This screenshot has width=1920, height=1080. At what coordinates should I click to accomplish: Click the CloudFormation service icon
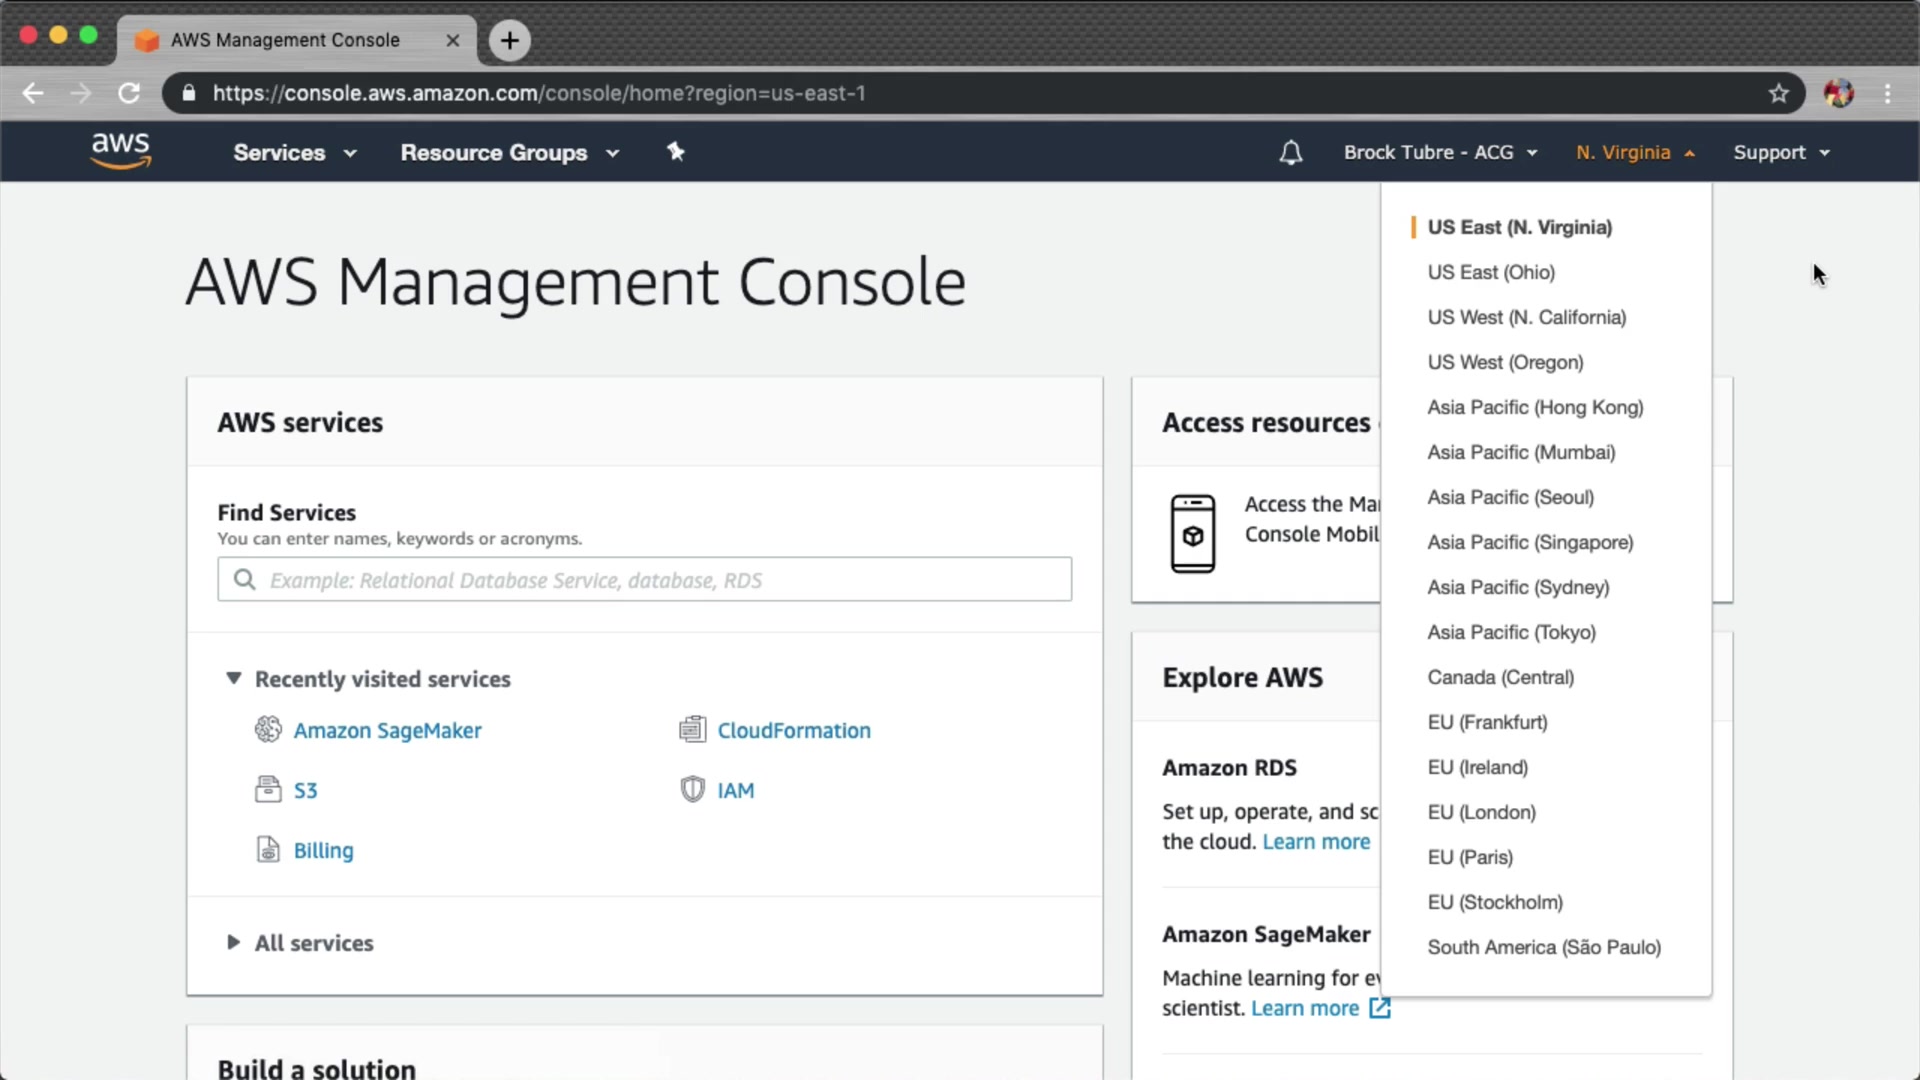(692, 730)
